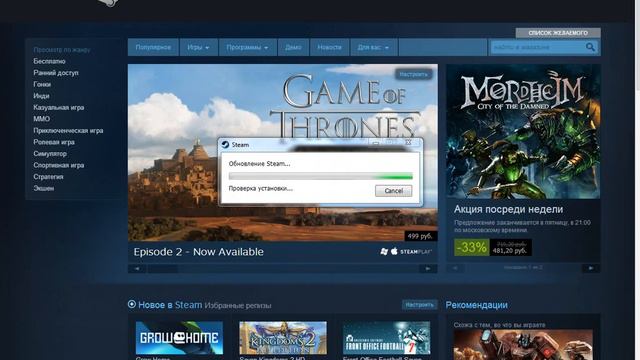The height and width of the screenshot is (360, 640).
Task: Click the round icon beside Новое в Steam
Action: coord(131,304)
